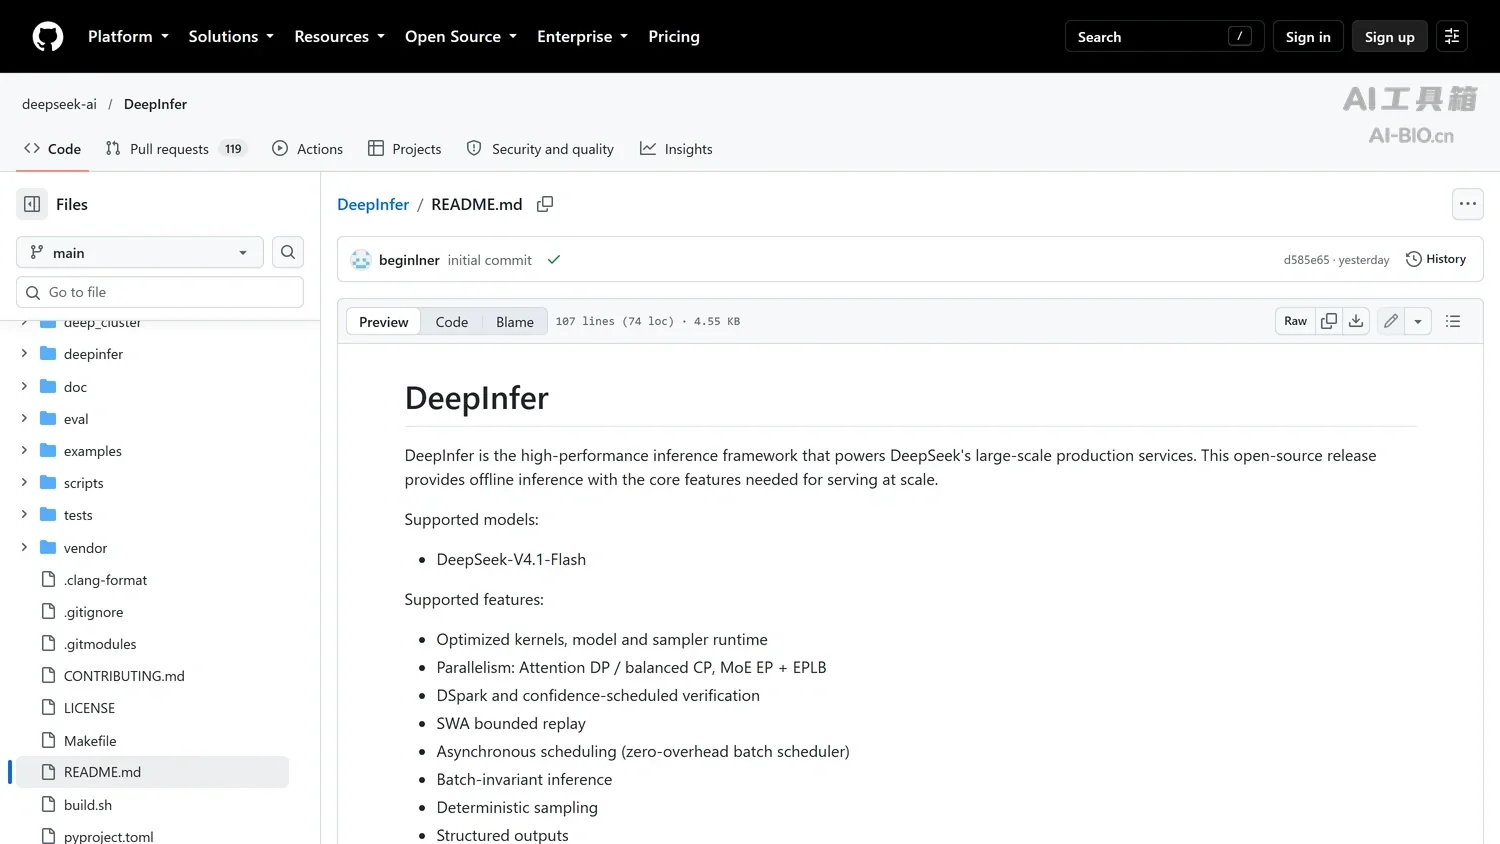The image size is (1500, 844).
Task: Open the main branch selector dropdown
Action: coord(140,252)
